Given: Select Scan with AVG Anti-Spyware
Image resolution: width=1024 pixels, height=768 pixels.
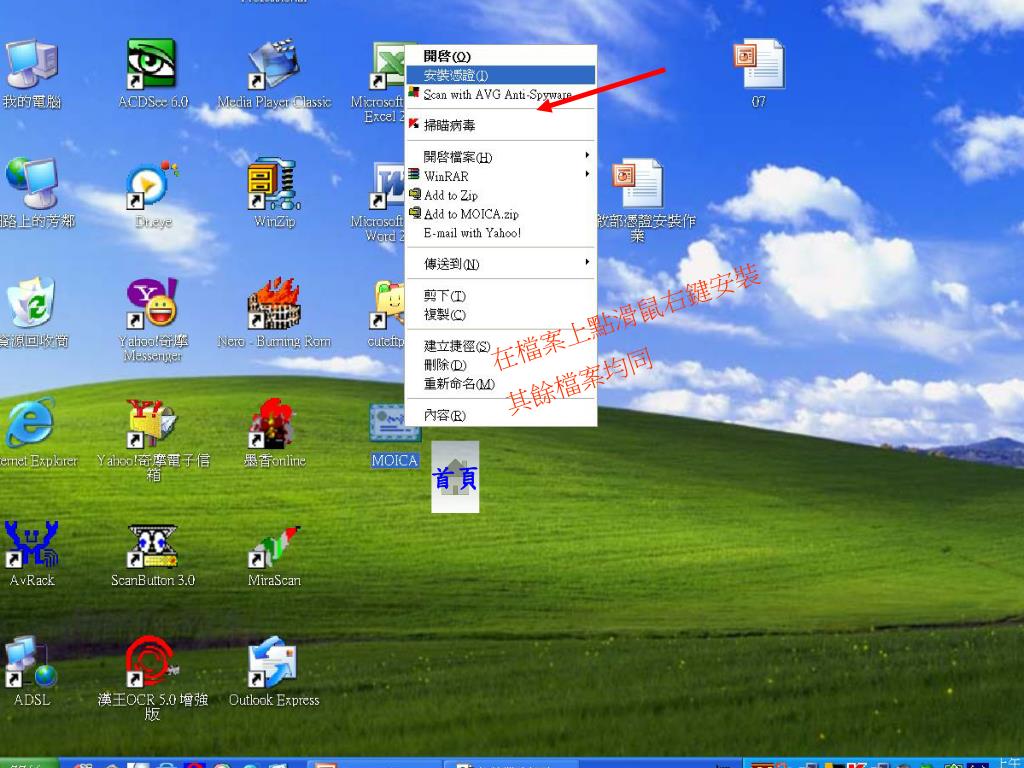Looking at the screenshot, I should [500, 94].
